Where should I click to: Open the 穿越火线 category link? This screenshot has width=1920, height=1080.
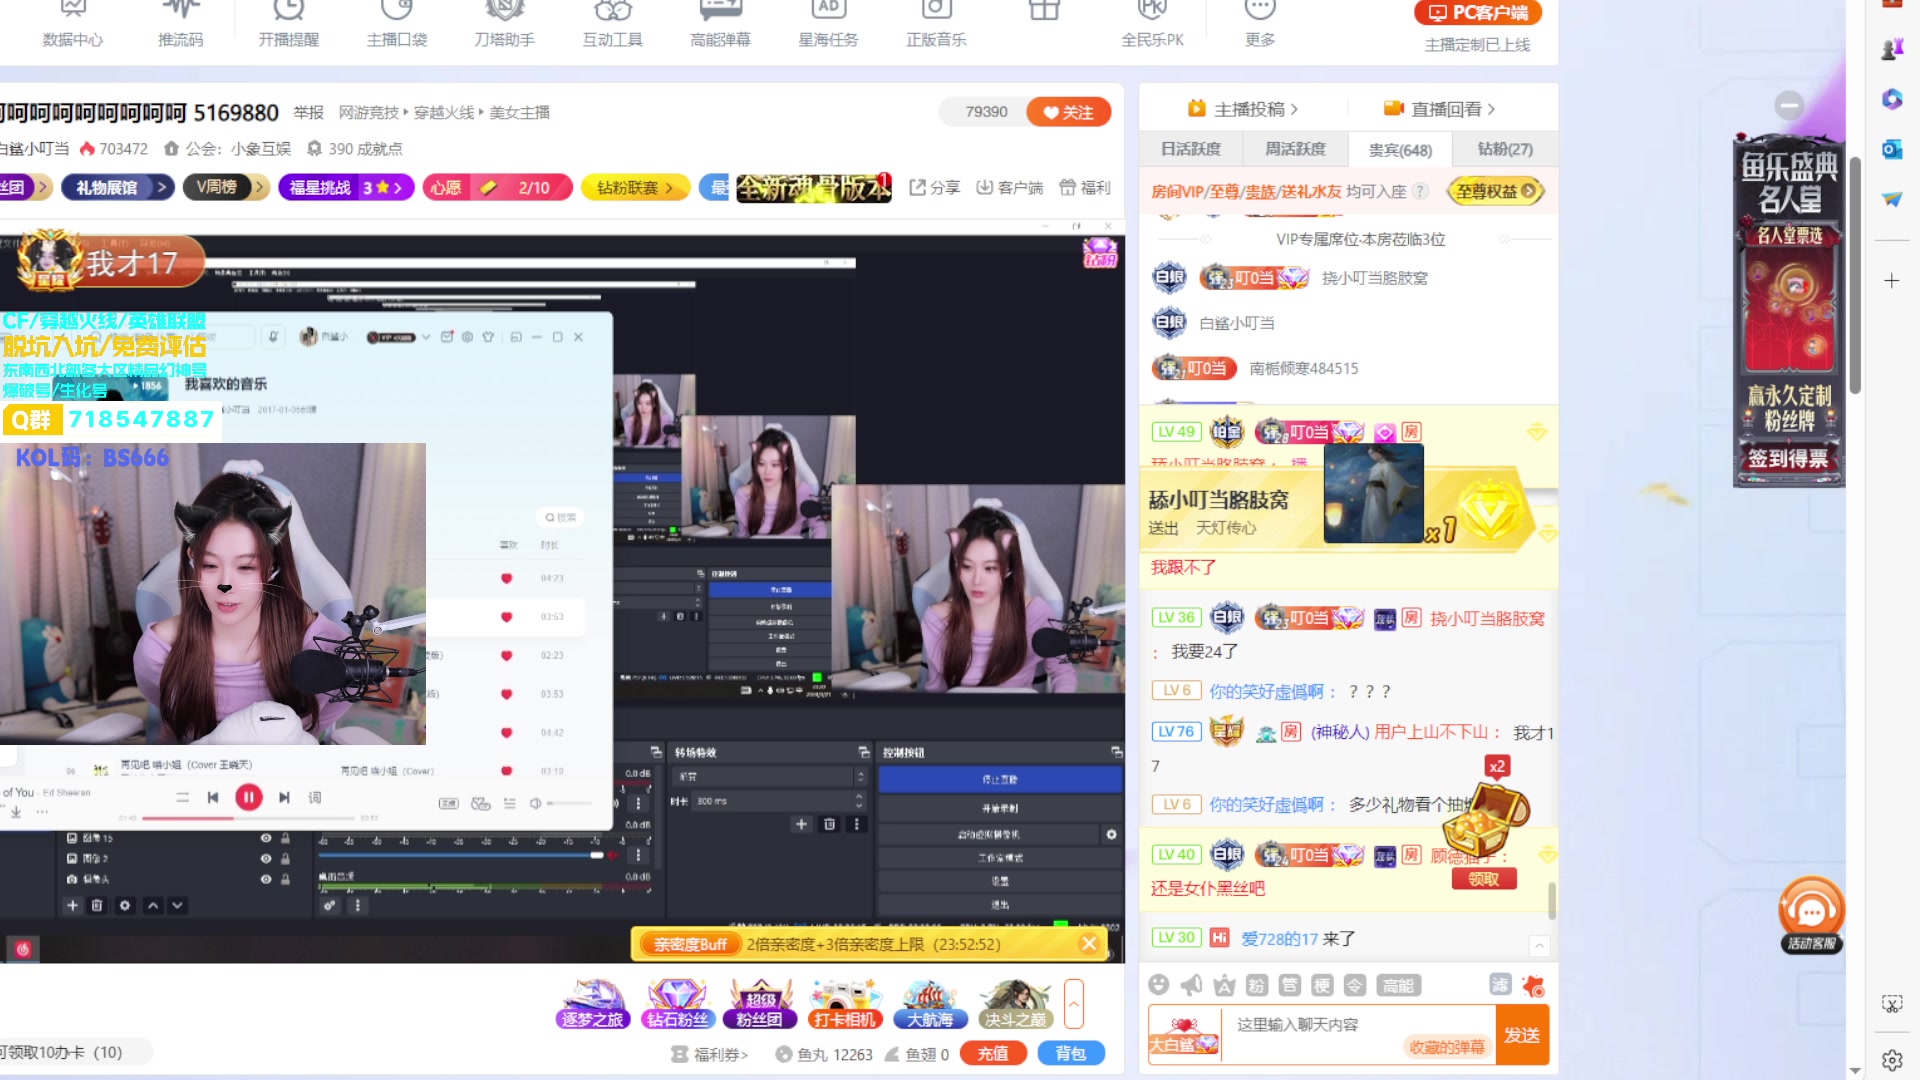pos(444,112)
